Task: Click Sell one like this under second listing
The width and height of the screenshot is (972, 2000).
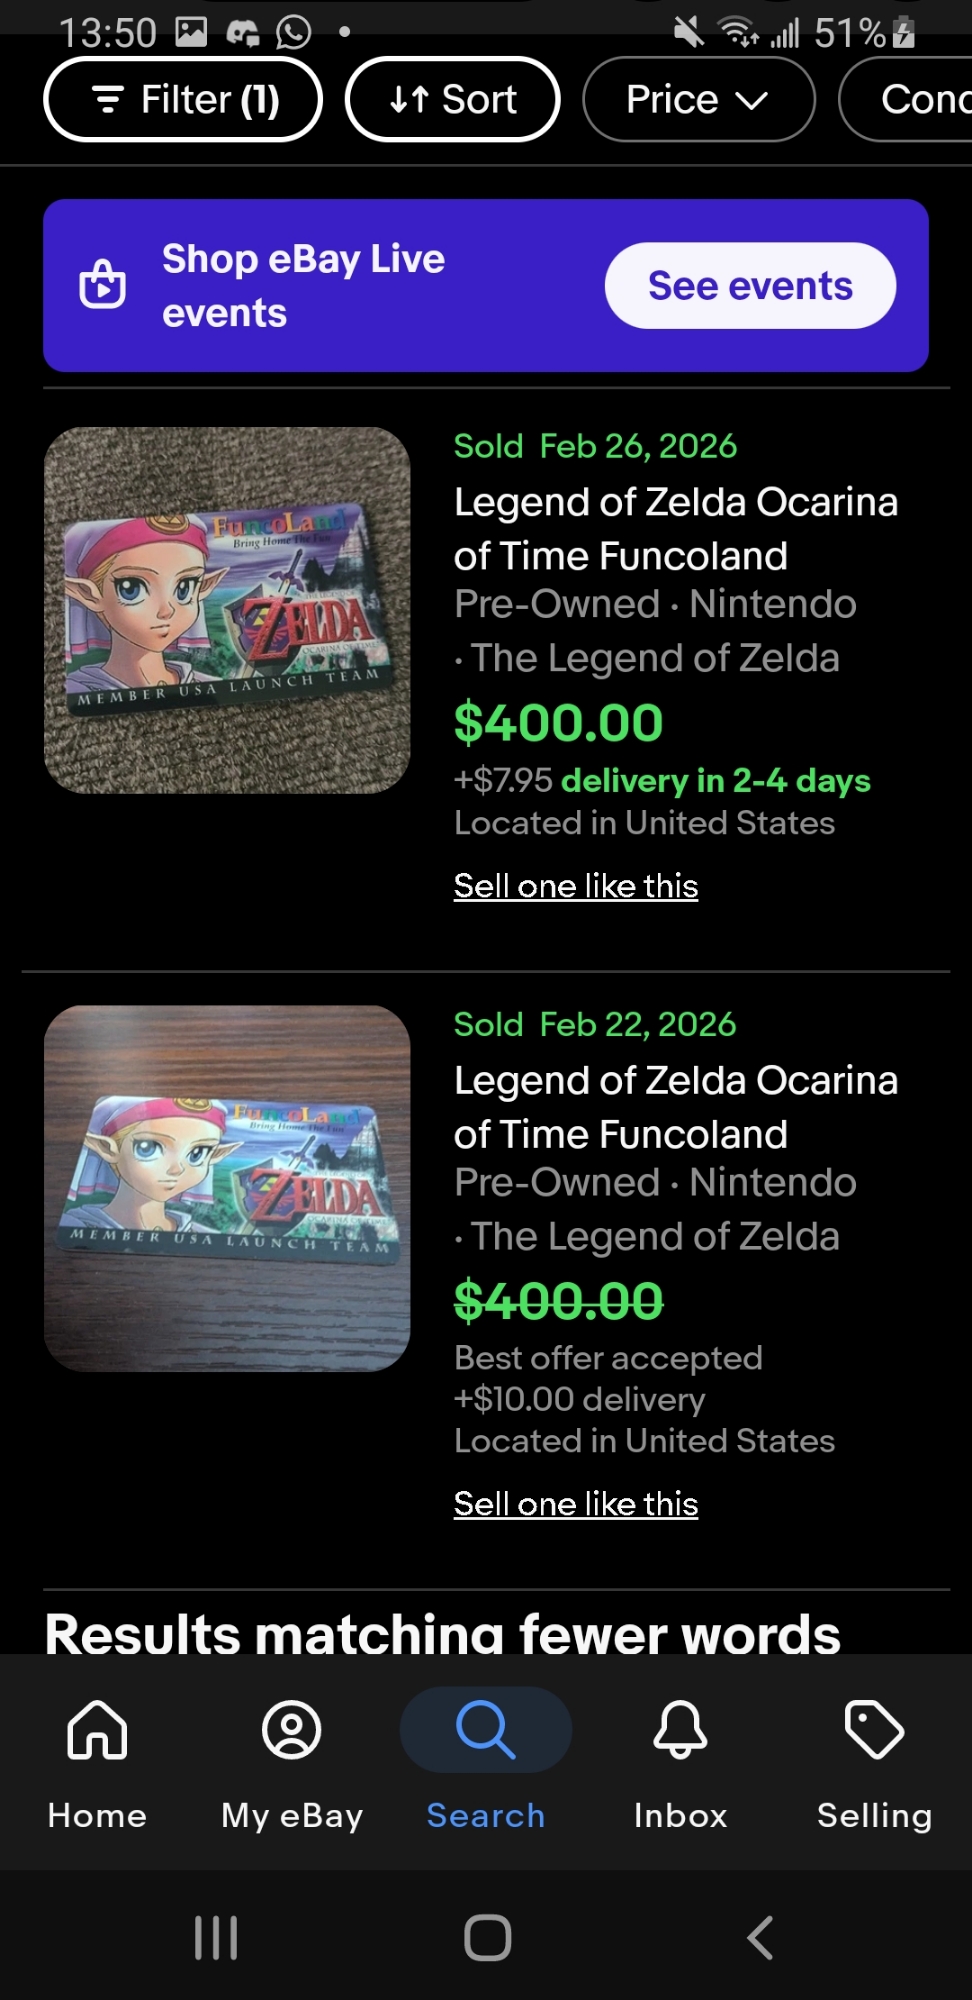Action: (x=576, y=1504)
